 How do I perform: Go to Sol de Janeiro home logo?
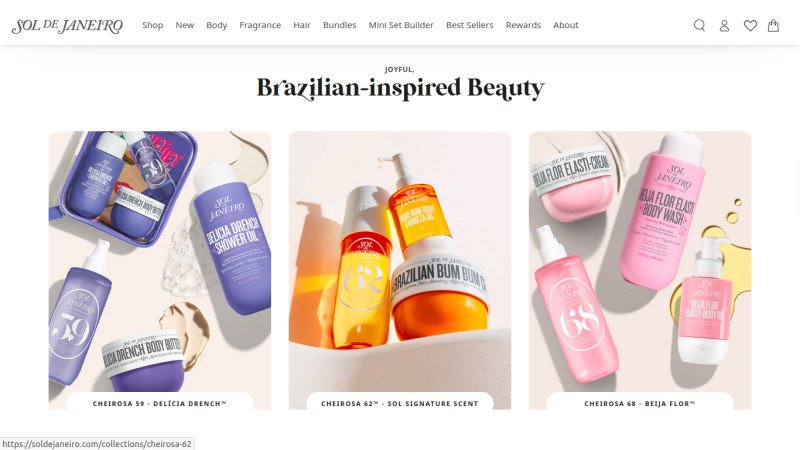click(x=67, y=26)
